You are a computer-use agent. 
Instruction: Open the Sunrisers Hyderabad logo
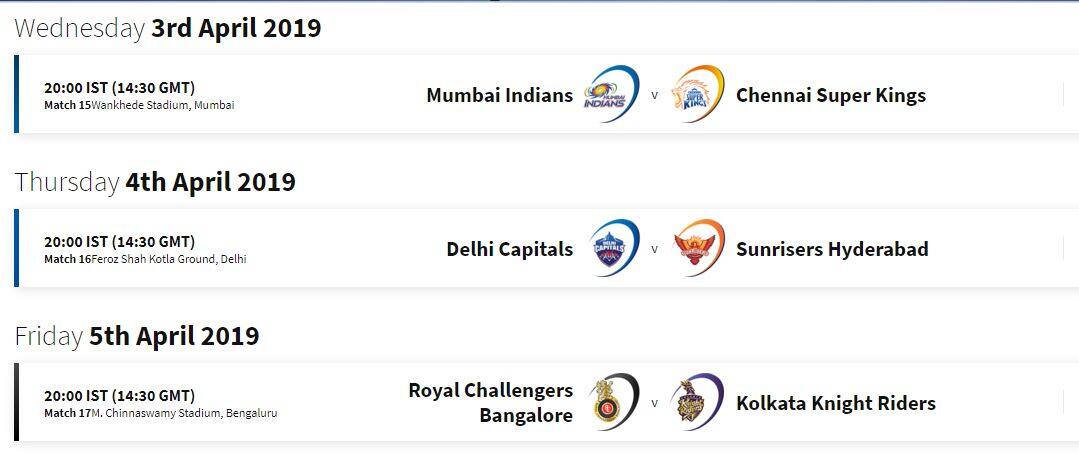[x=697, y=248]
